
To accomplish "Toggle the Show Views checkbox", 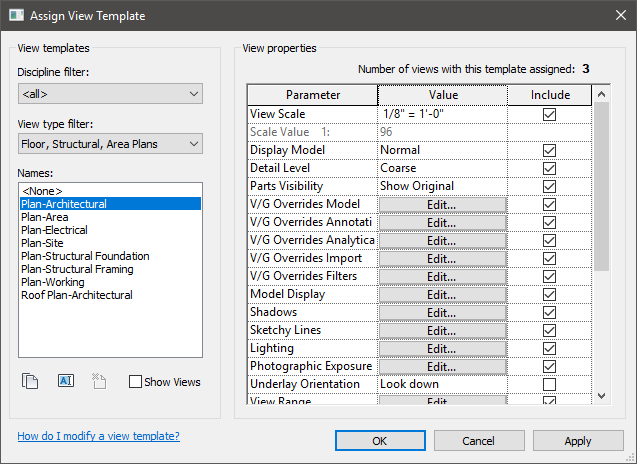I will (135, 382).
